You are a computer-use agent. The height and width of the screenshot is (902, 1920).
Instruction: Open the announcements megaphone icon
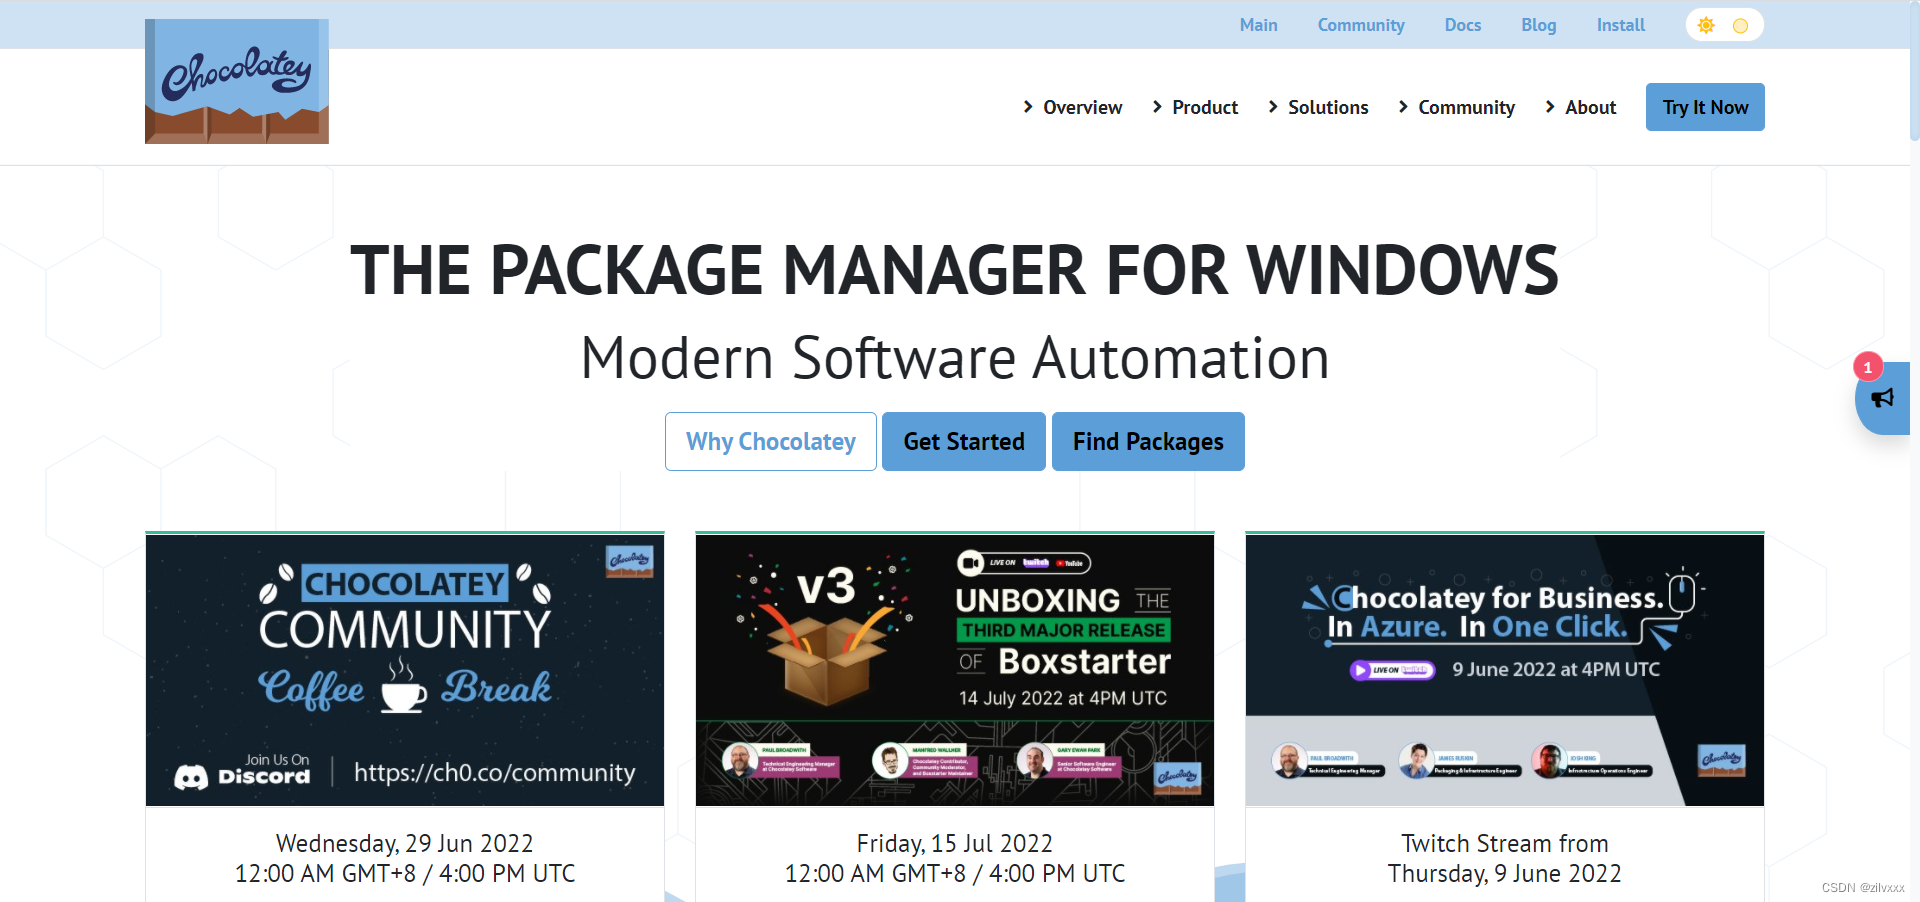[x=1883, y=398]
